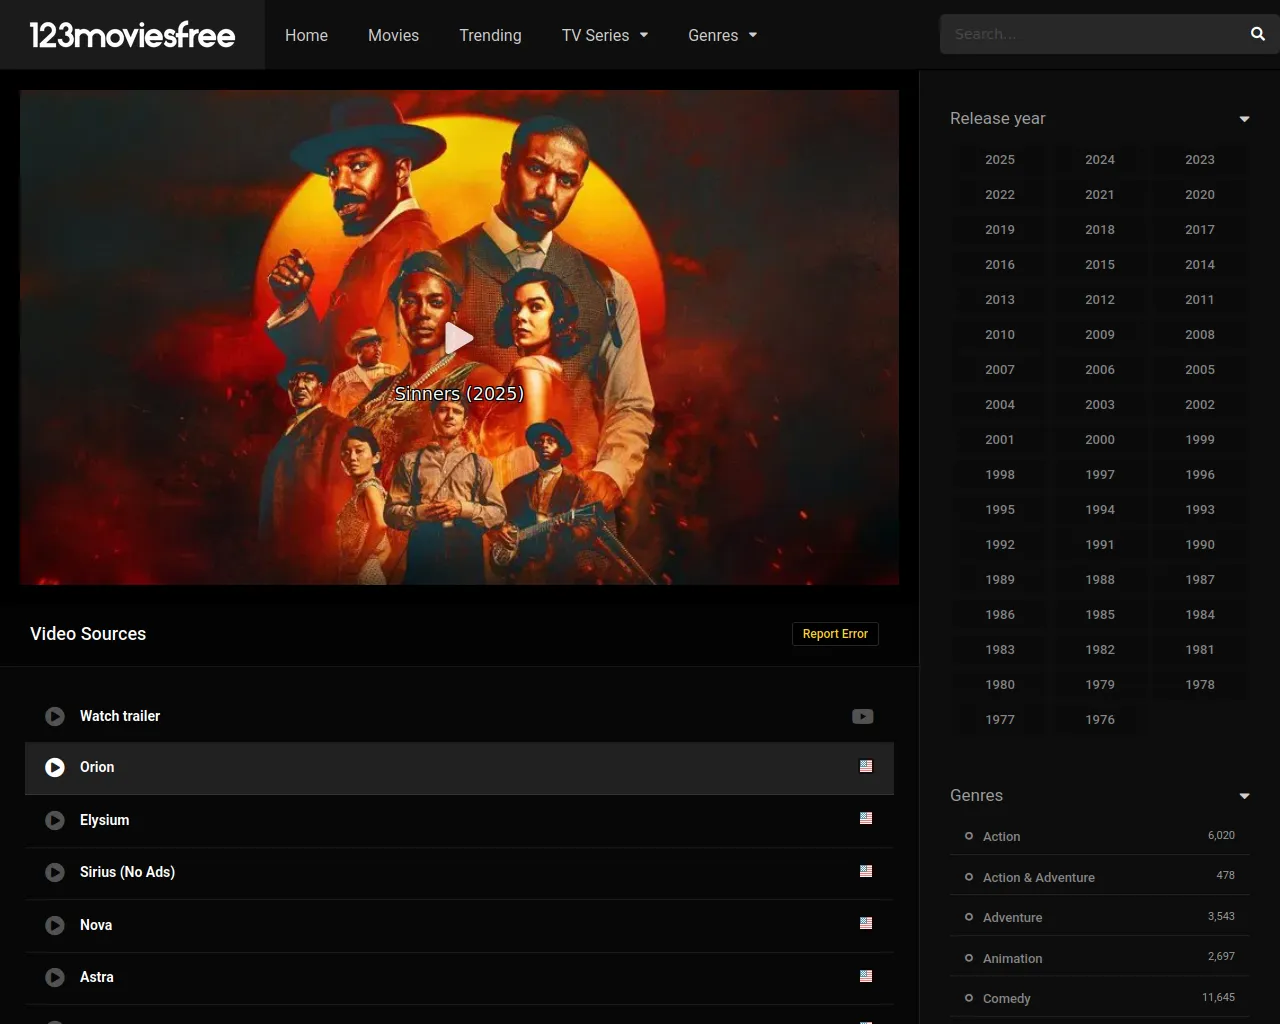Click the circle bullet beside Action & Adventure
This screenshot has height=1024, width=1280.
pyautogui.click(x=969, y=877)
